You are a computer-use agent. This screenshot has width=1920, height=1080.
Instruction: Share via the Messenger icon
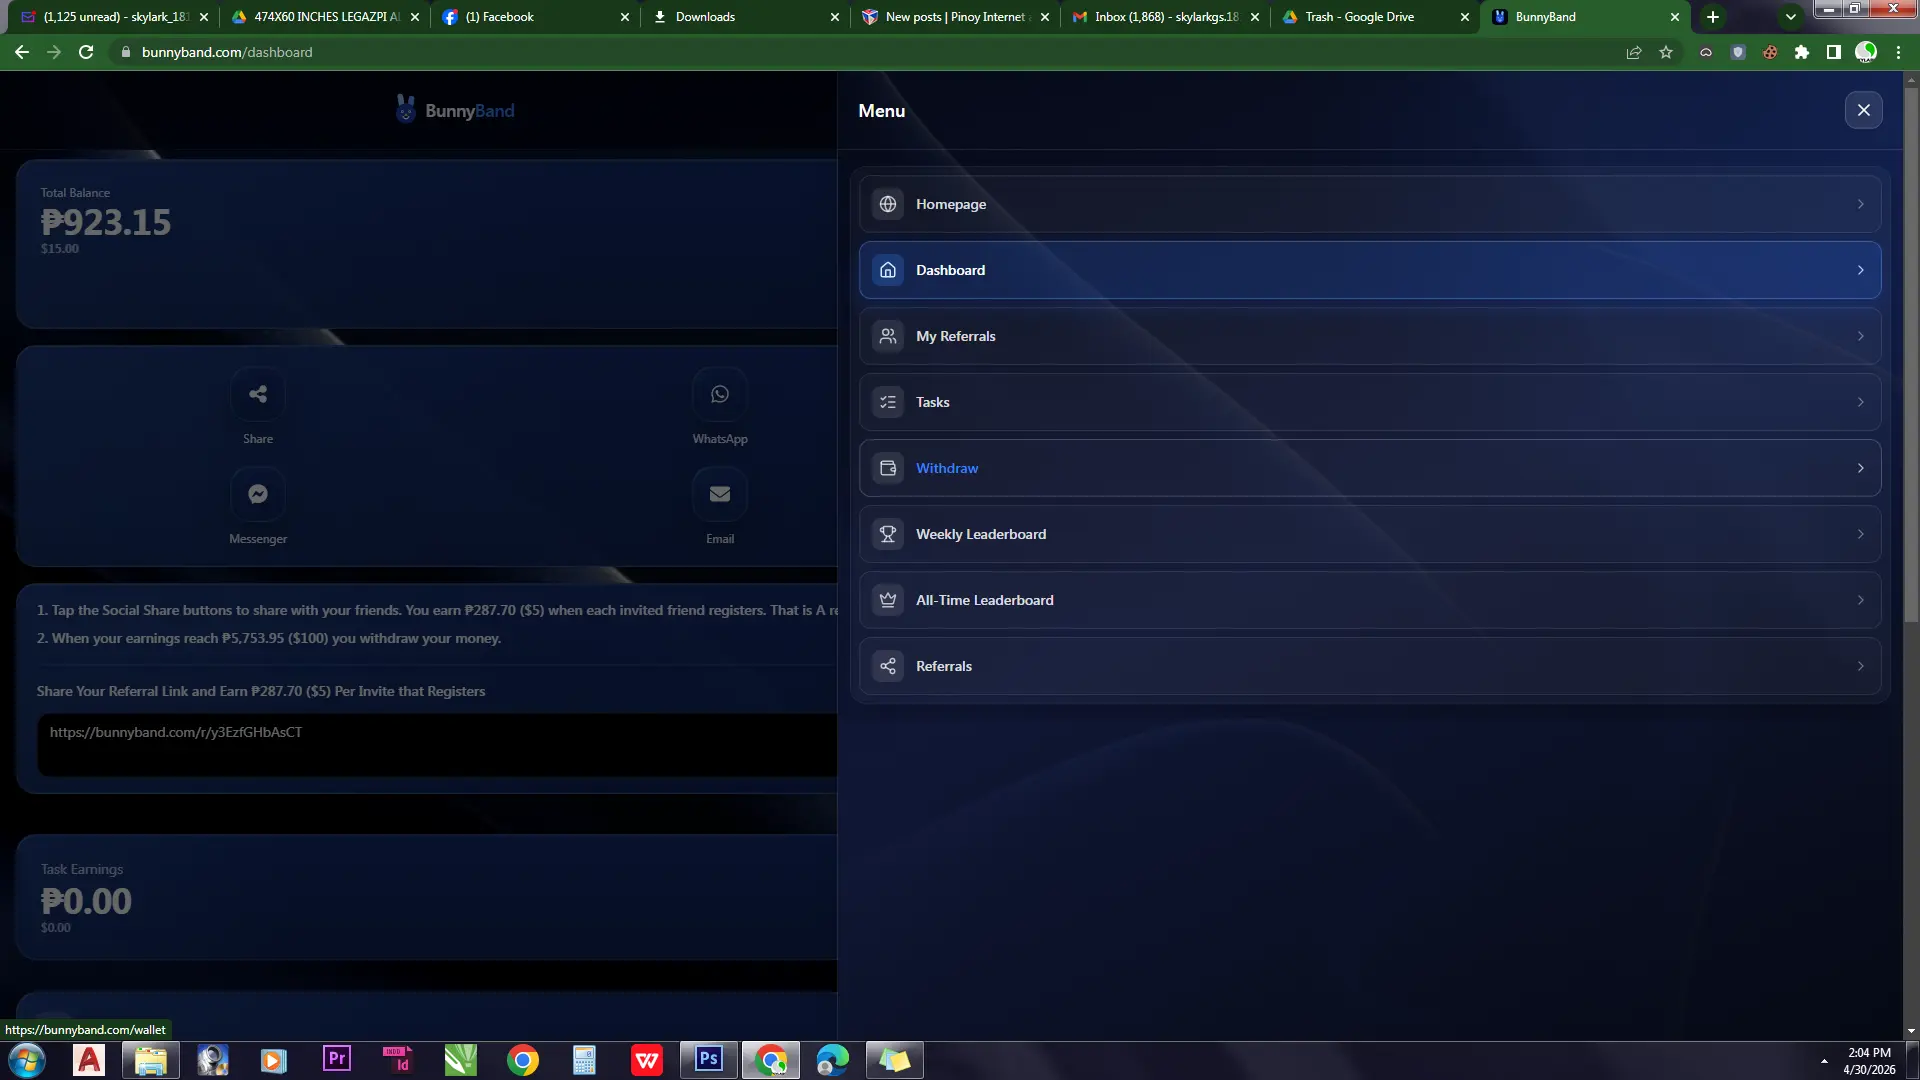(x=258, y=494)
